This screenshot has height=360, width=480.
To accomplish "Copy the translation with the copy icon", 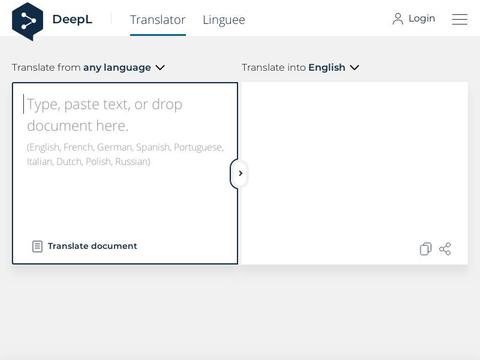I will (x=425, y=249).
